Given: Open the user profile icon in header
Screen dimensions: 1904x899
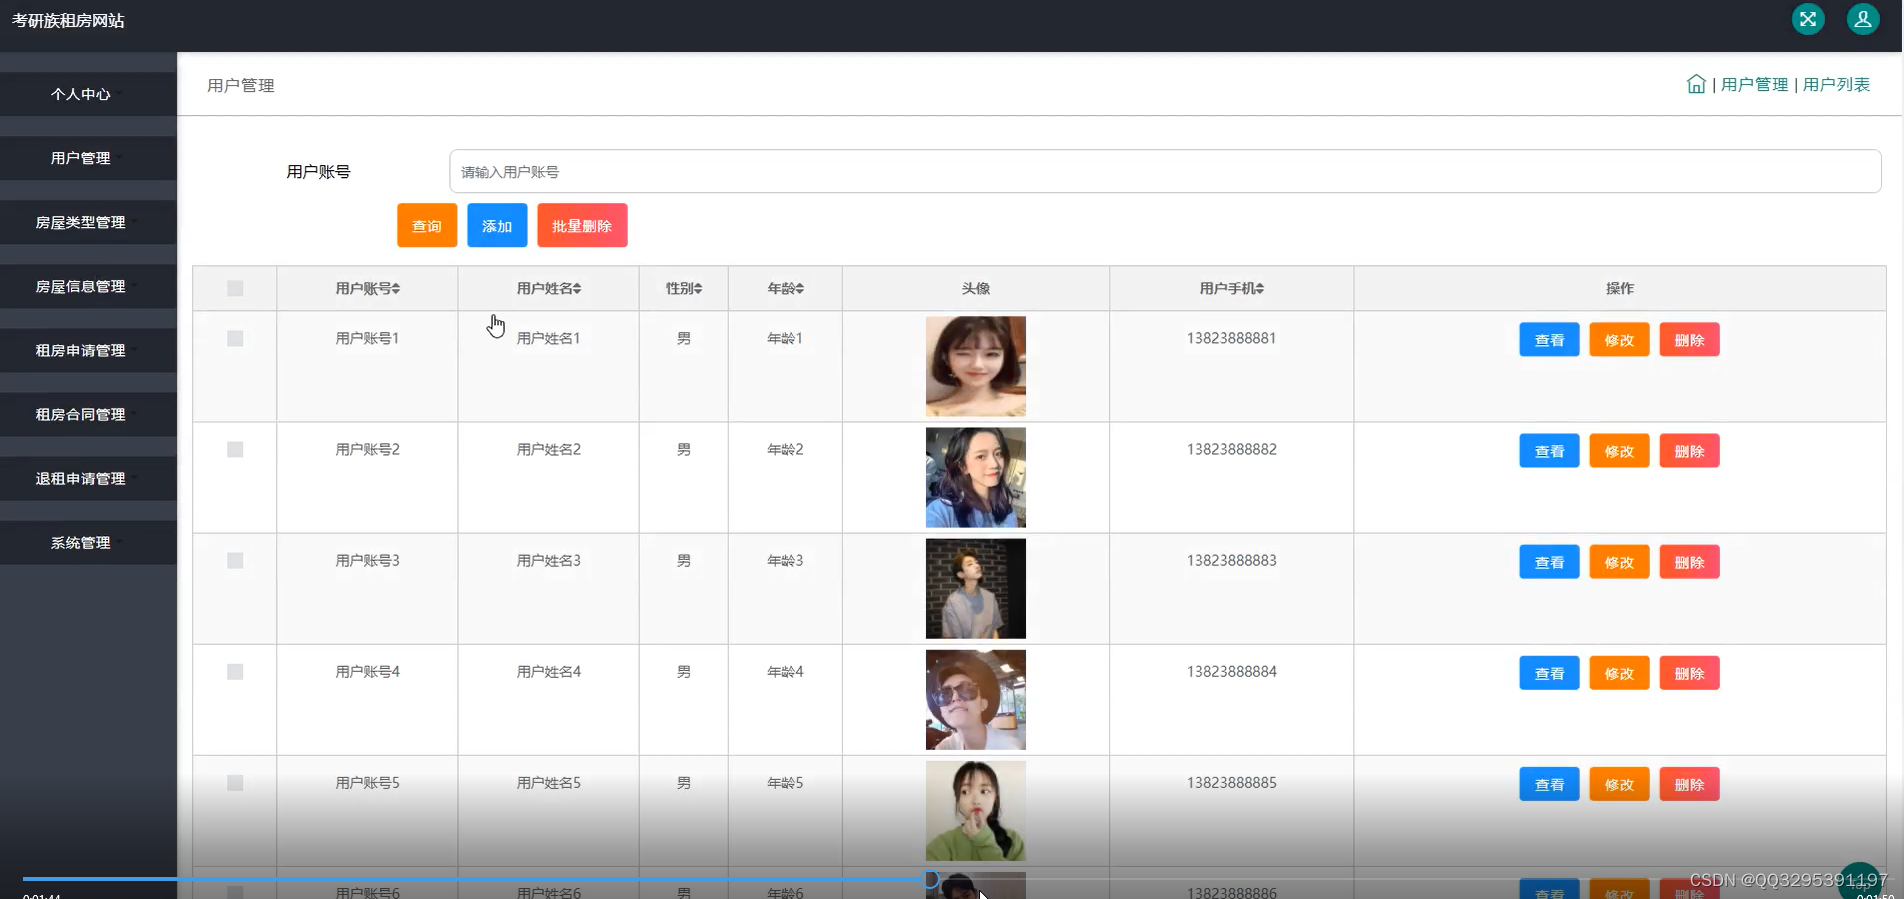Looking at the screenshot, I should click(1863, 19).
